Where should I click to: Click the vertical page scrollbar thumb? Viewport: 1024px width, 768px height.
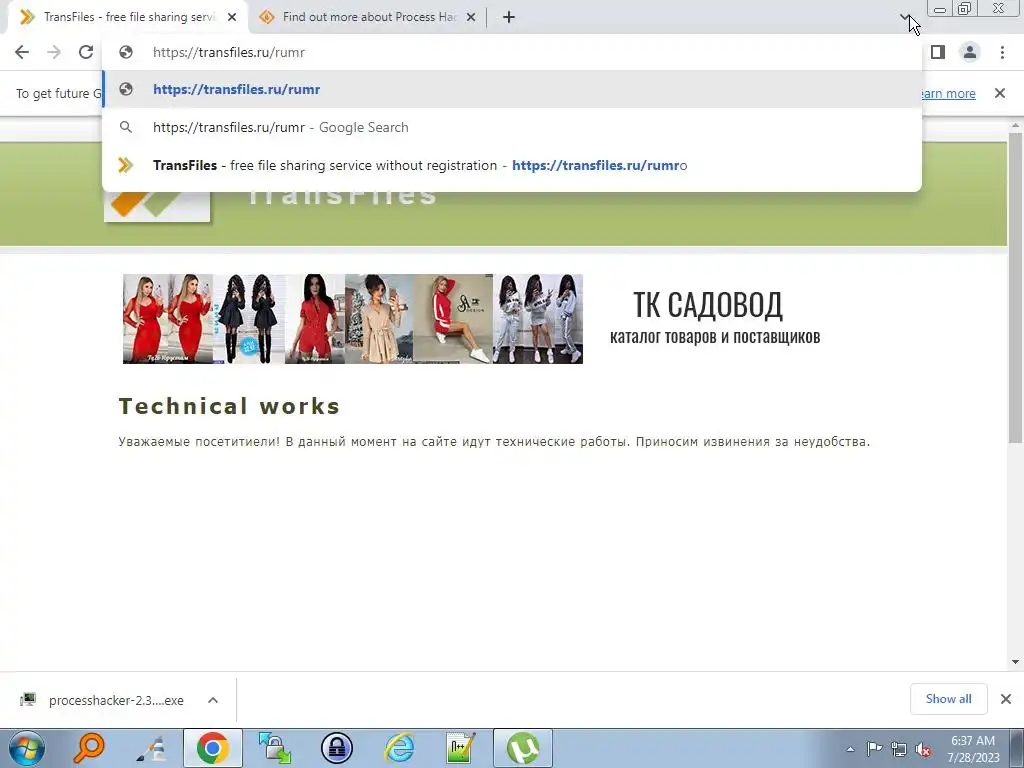click(1015, 287)
